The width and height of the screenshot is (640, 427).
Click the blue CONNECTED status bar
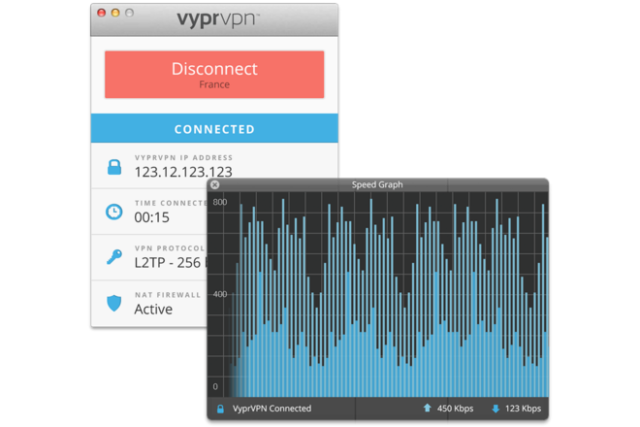[214, 129]
